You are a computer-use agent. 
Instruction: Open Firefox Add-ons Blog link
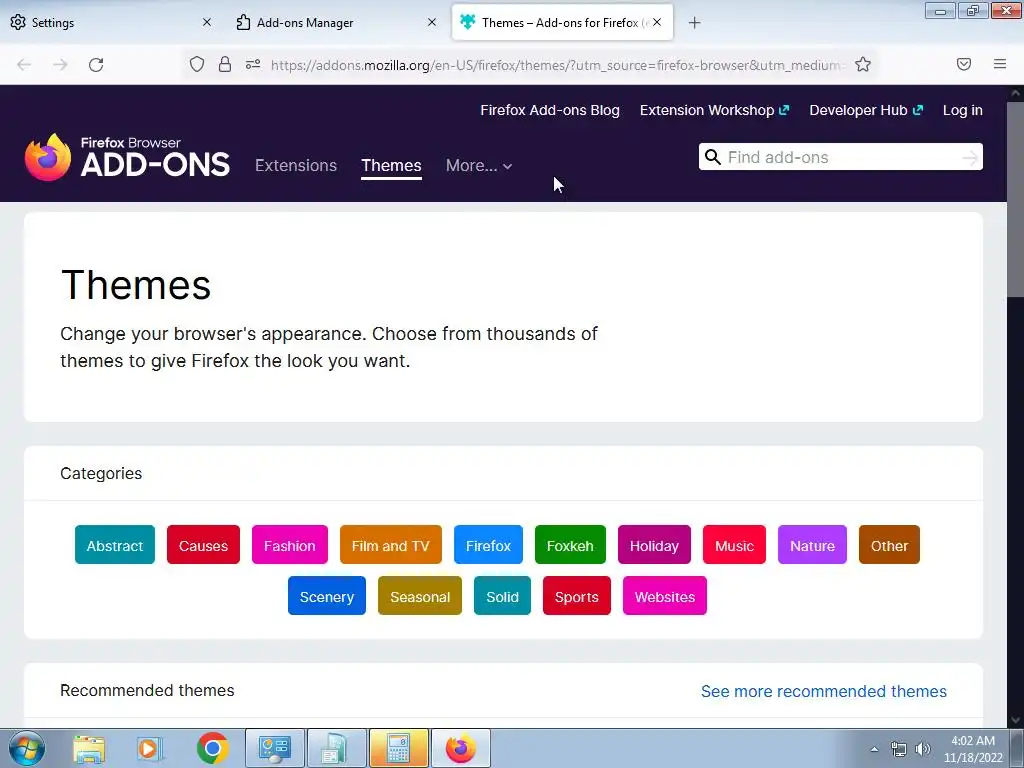point(550,110)
